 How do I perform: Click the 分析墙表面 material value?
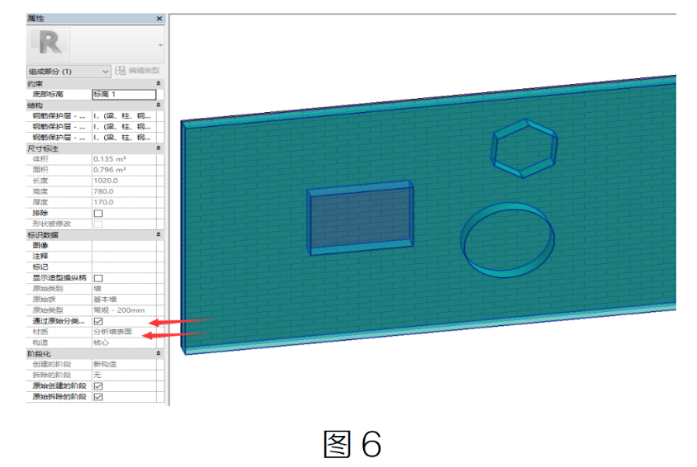112,331
